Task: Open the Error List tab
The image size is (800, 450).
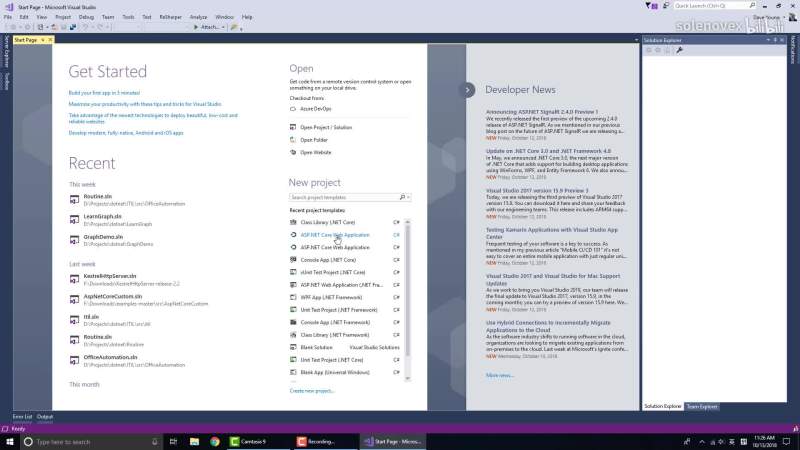Action: click(22, 417)
